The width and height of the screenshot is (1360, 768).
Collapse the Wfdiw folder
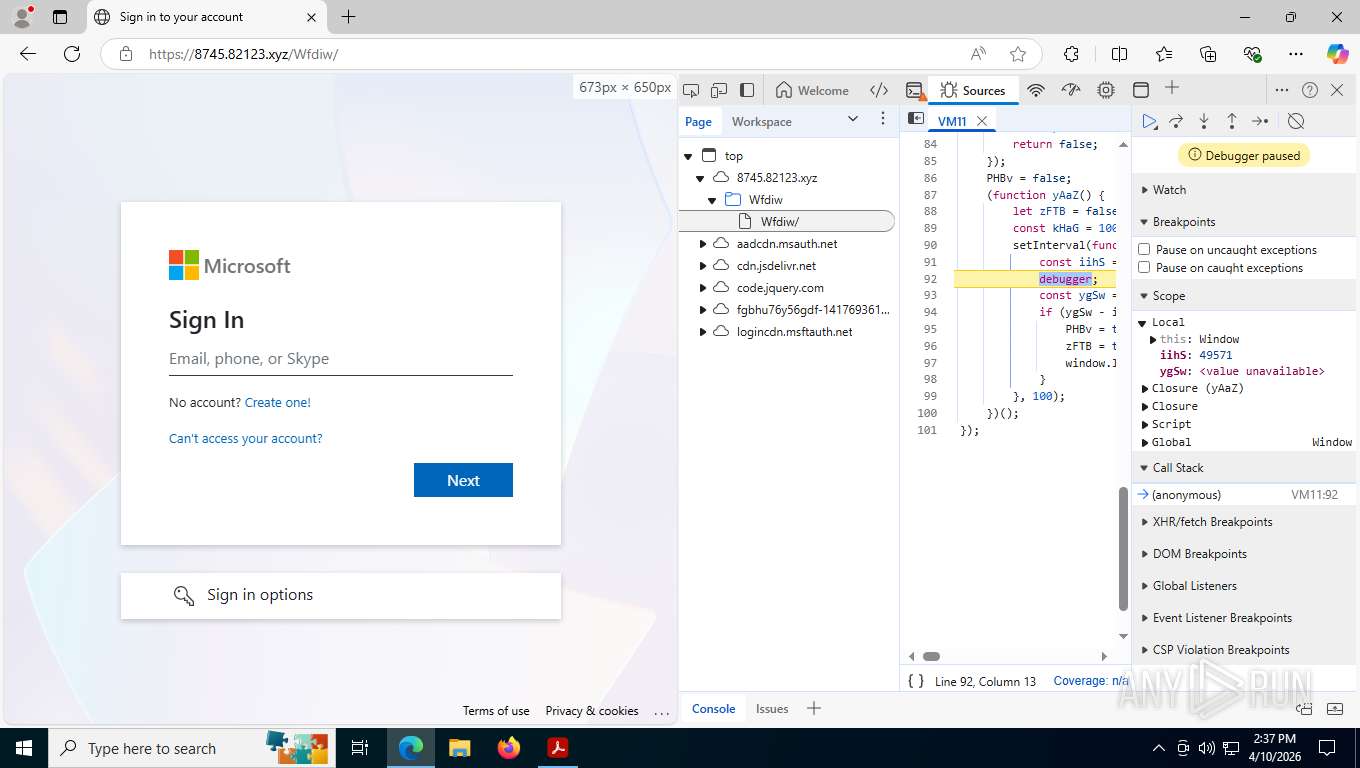click(x=712, y=200)
